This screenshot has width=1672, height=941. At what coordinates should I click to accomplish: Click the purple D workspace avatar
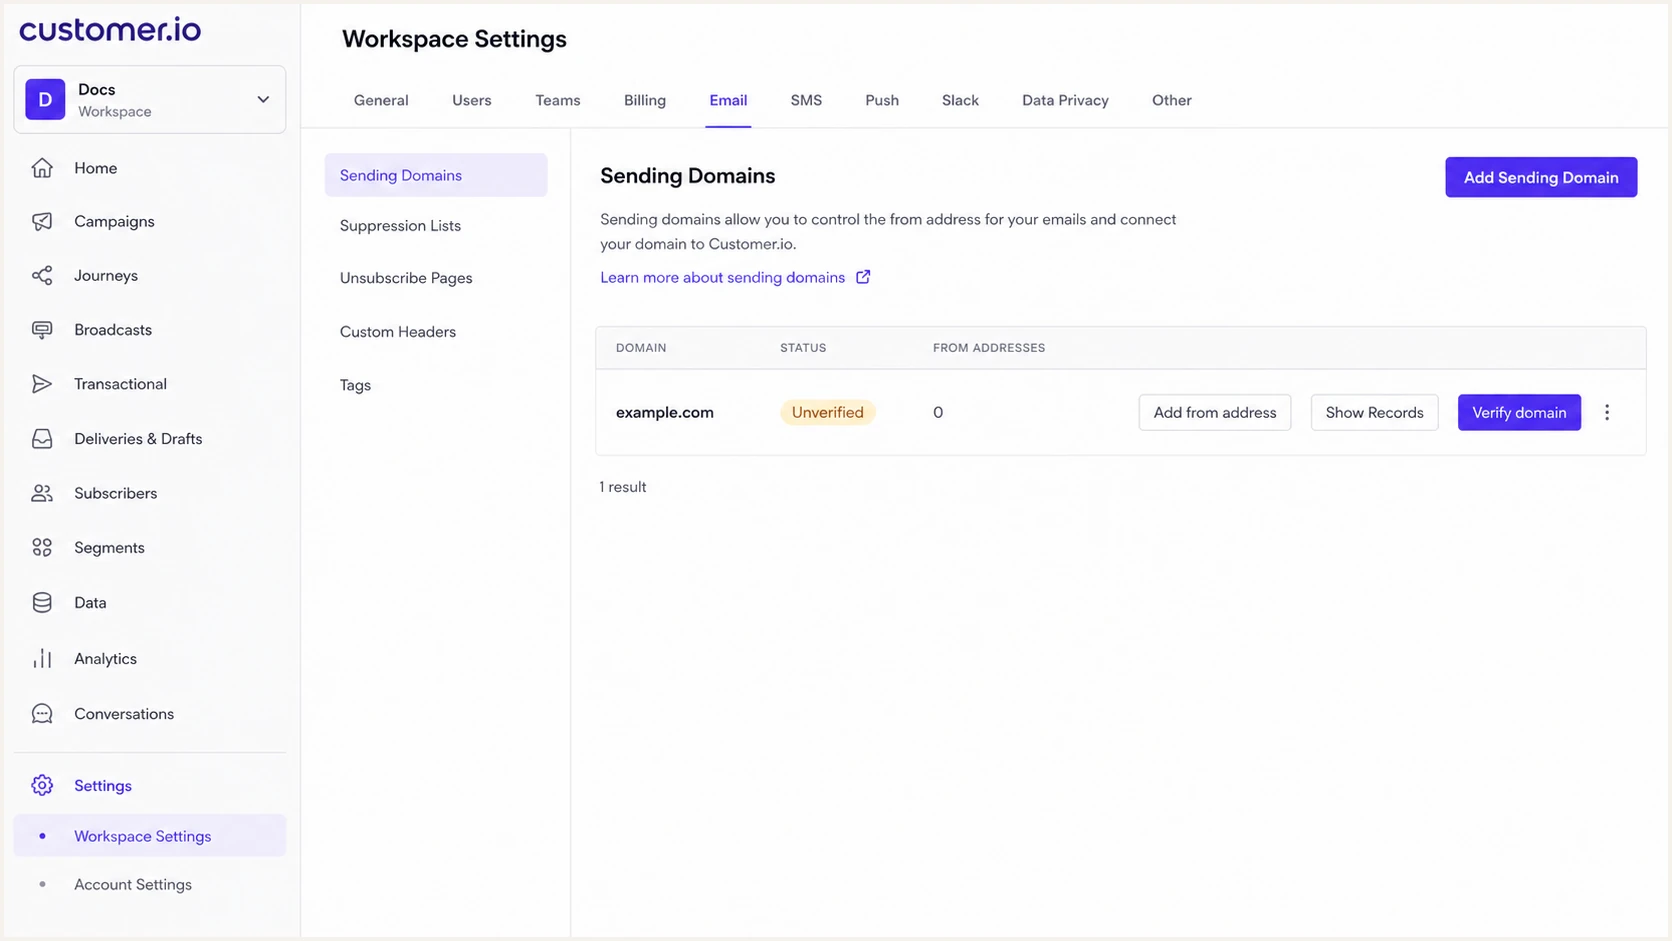coord(45,100)
